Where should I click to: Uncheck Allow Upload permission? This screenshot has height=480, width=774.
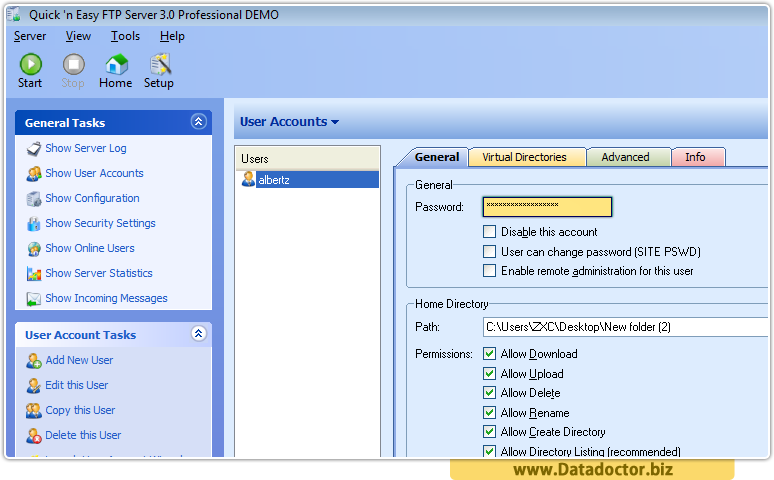click(489, 373)
